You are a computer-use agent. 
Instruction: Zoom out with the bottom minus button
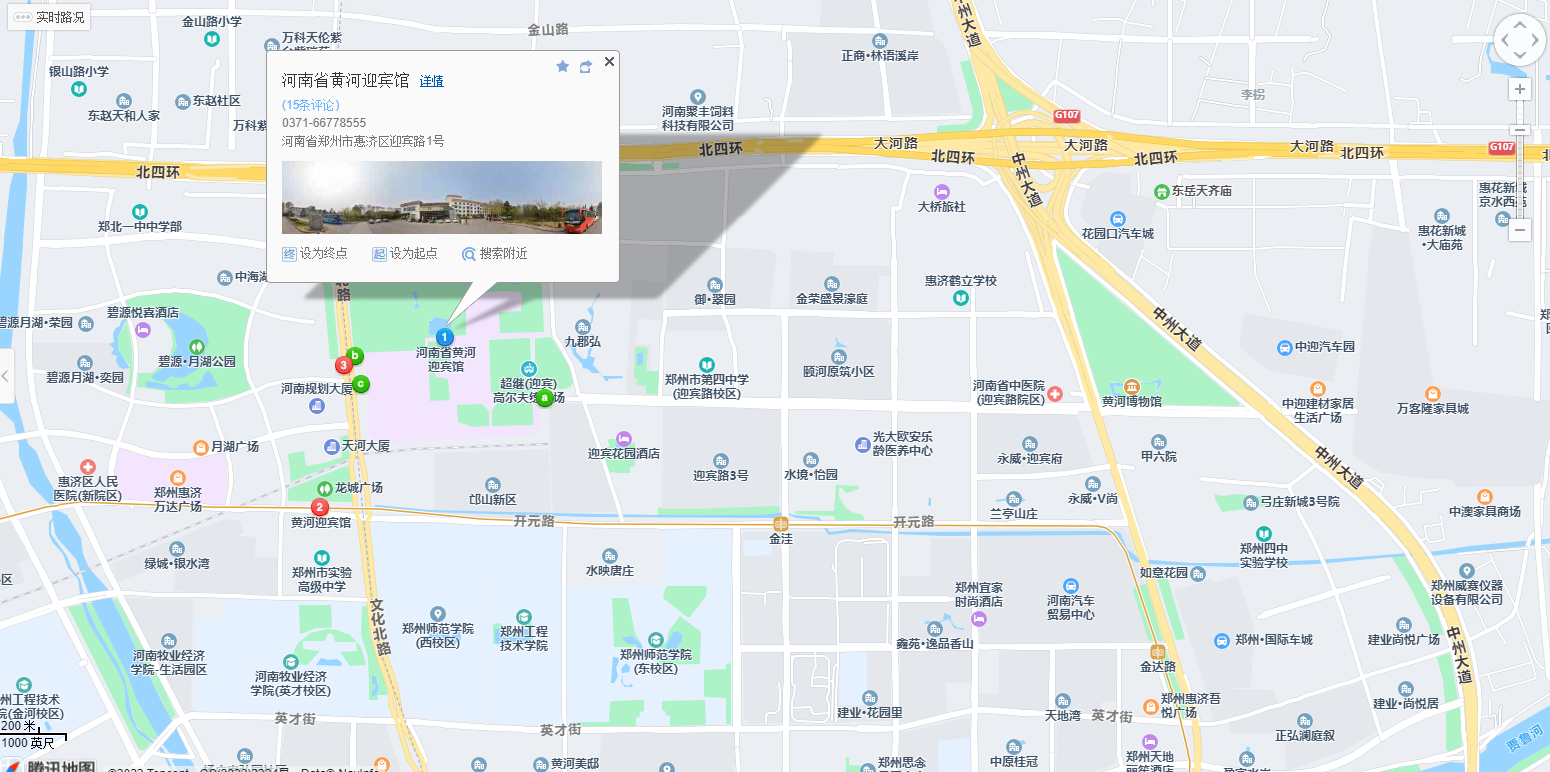(1520, 230)
